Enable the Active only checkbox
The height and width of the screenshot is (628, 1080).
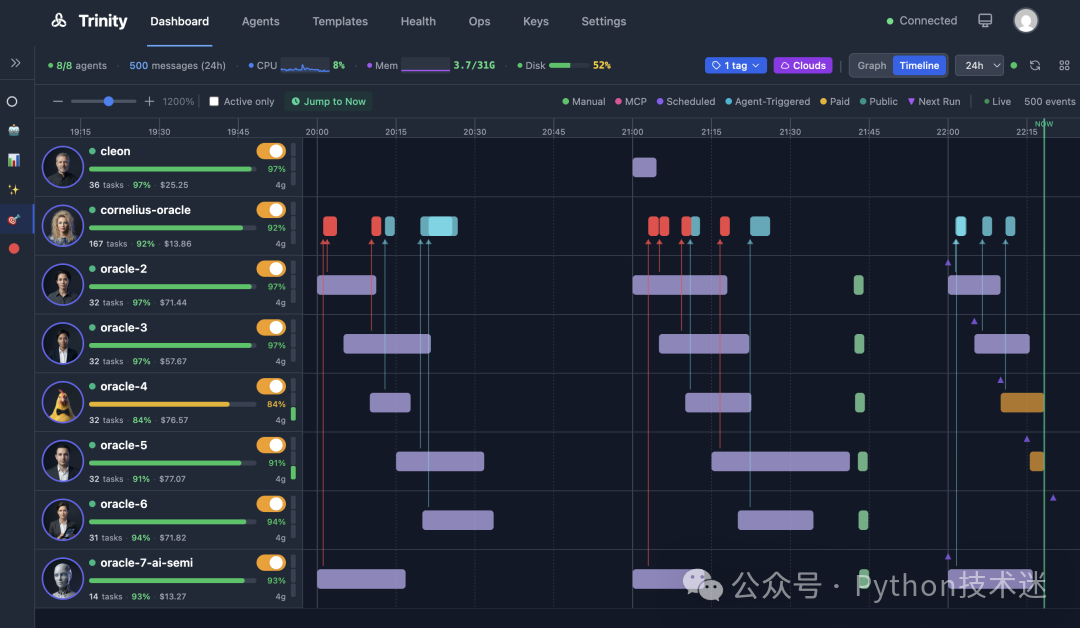tap(214, 101)
